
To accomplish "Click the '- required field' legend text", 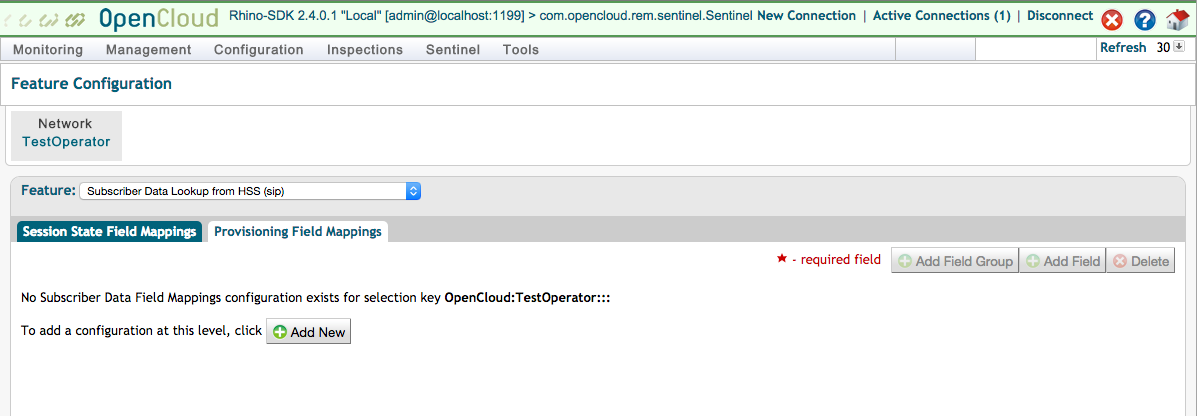I will (836, 260).
